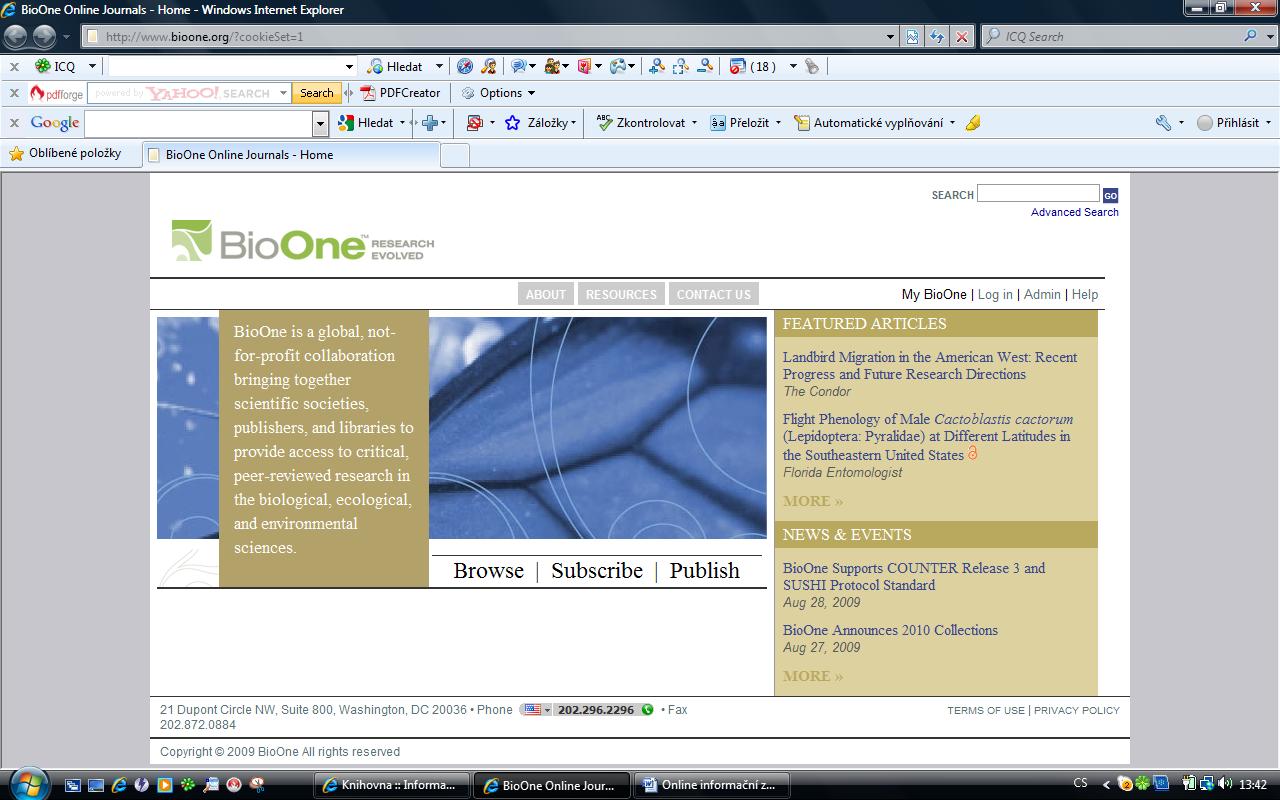Click the browser Back arrow button
Screen dimensions: 1280x800
click(x=16, y=37)
